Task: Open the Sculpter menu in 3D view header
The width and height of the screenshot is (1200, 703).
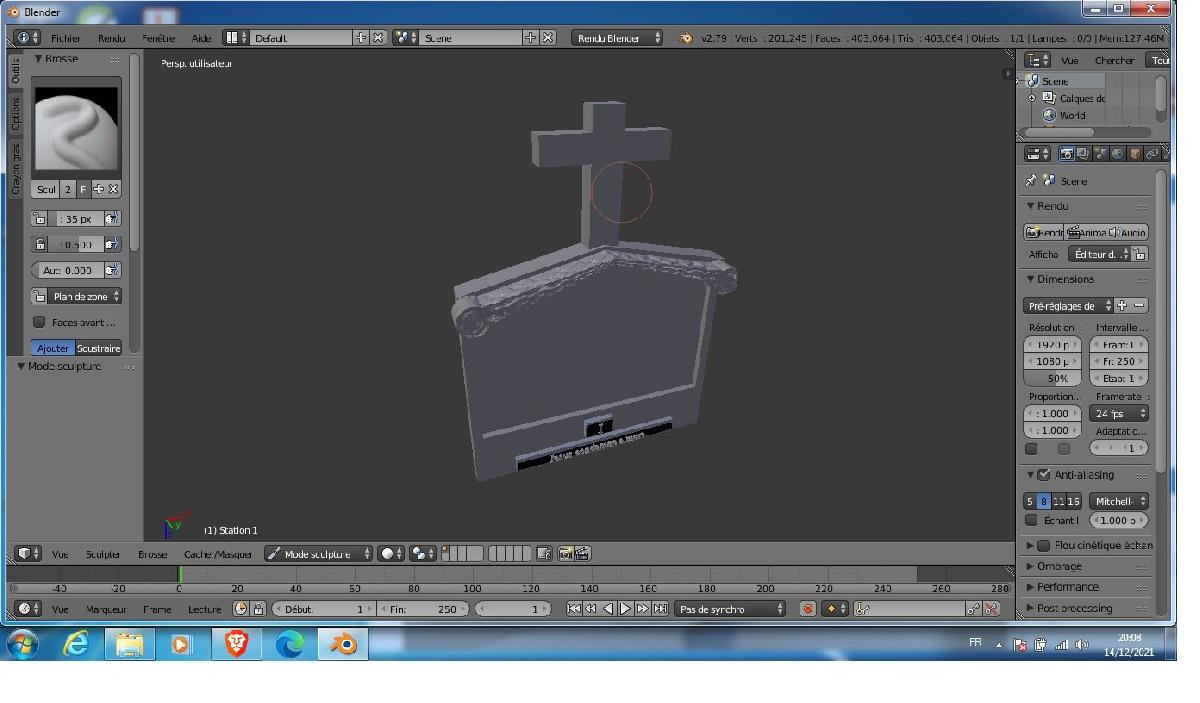Action: pyautogui.click(x=102, y=554)
